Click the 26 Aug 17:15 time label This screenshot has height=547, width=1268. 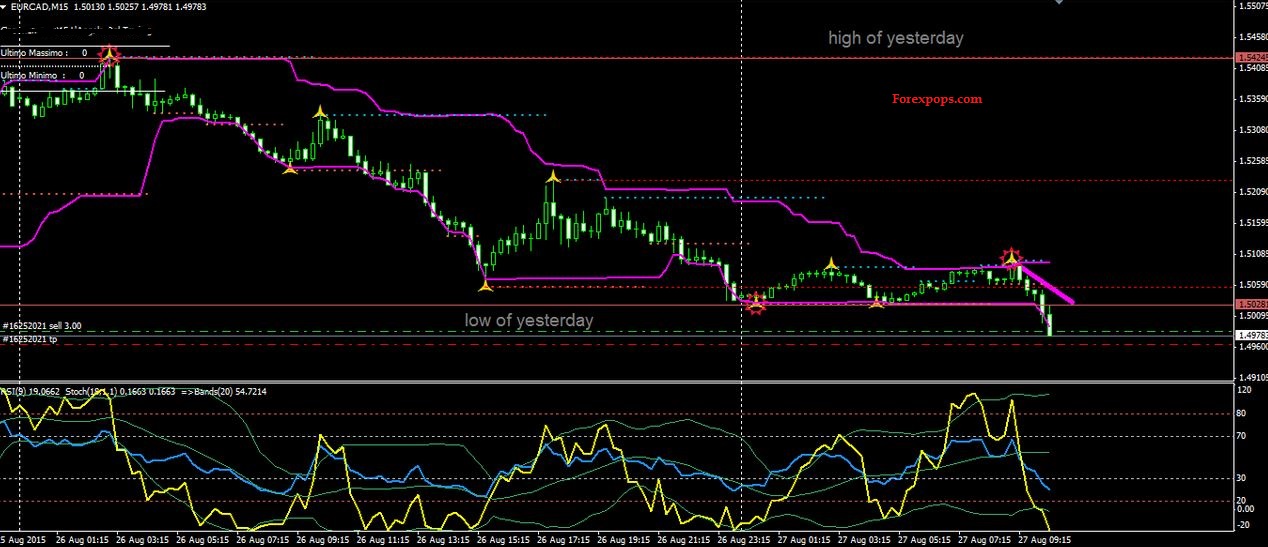pyautogui.click(x=564, y=539)
